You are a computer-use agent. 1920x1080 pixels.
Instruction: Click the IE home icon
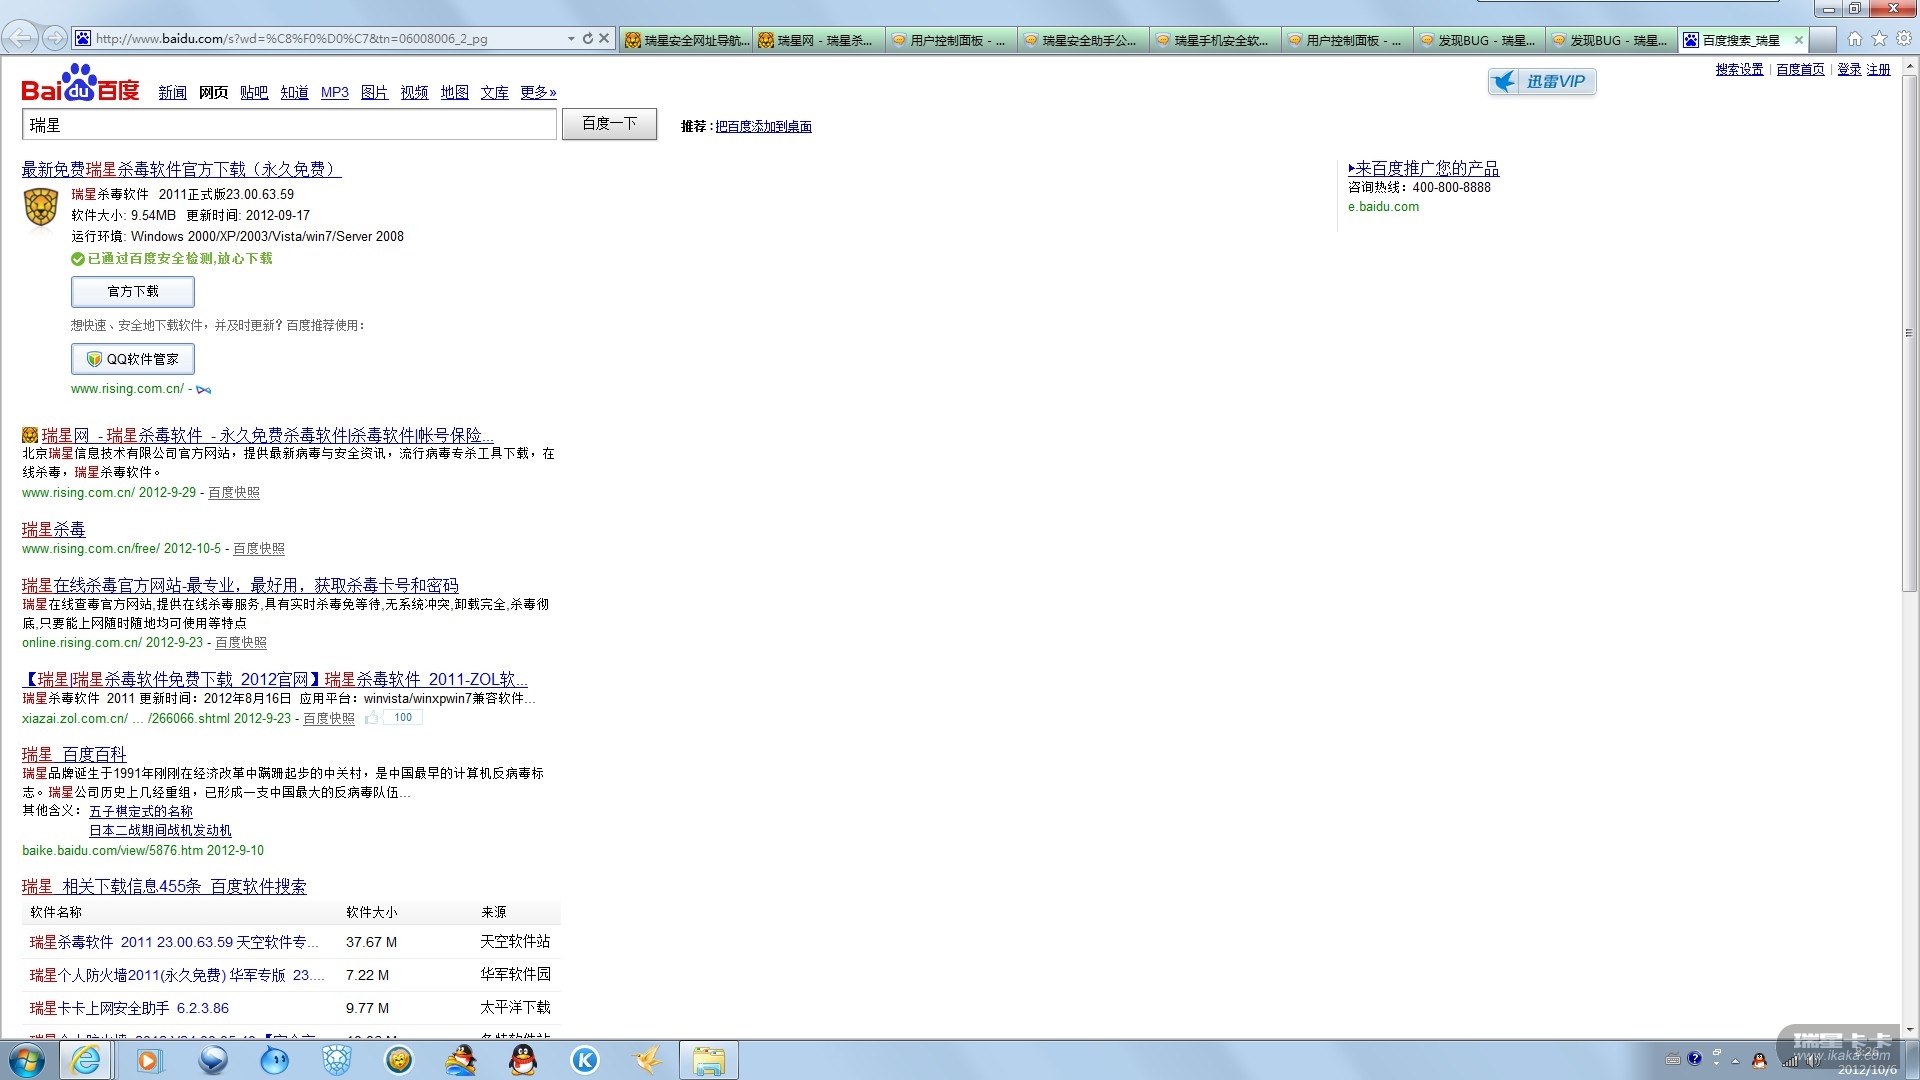(1854, 39)
